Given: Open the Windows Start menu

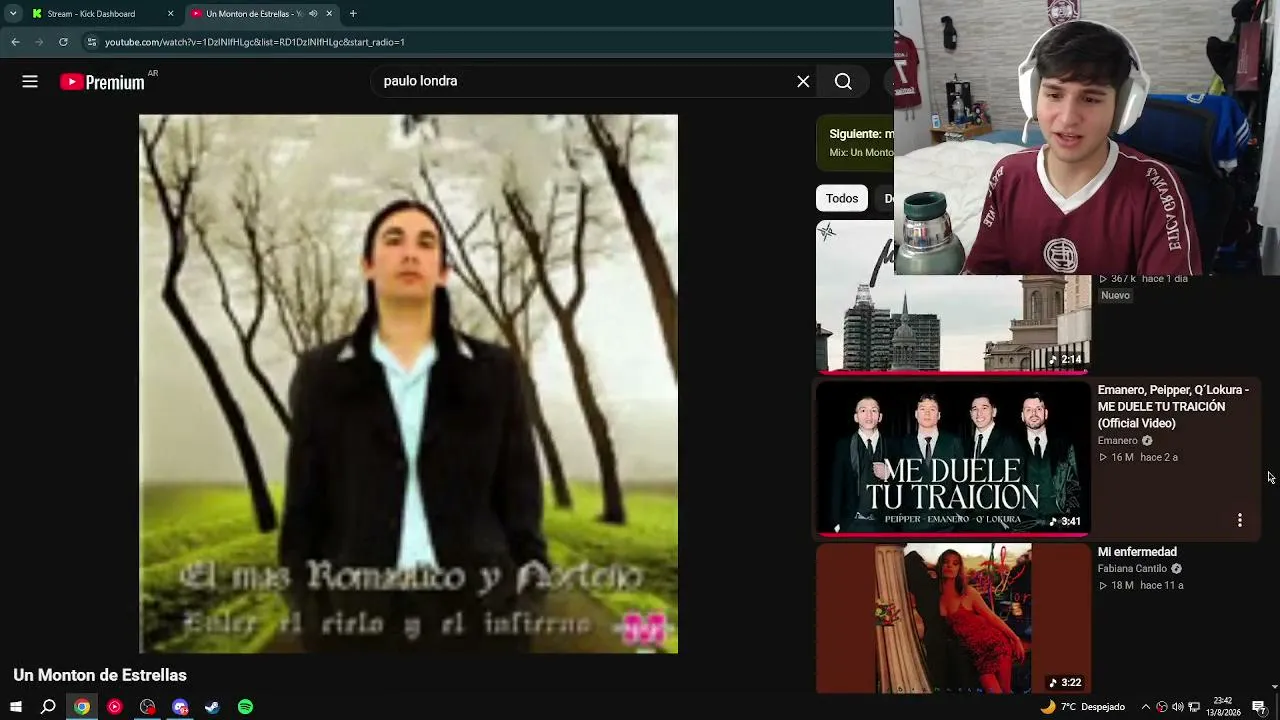Looking at the screenshot, I should tap(16, 707).
